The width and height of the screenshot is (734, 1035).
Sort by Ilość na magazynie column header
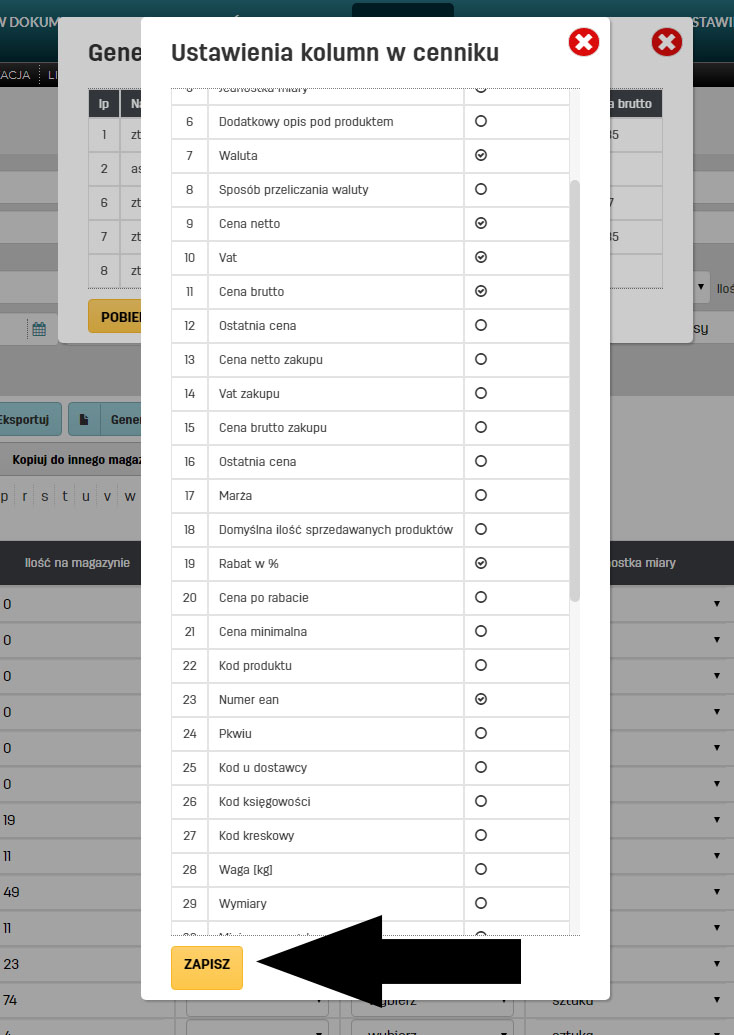tap(77, 563)
